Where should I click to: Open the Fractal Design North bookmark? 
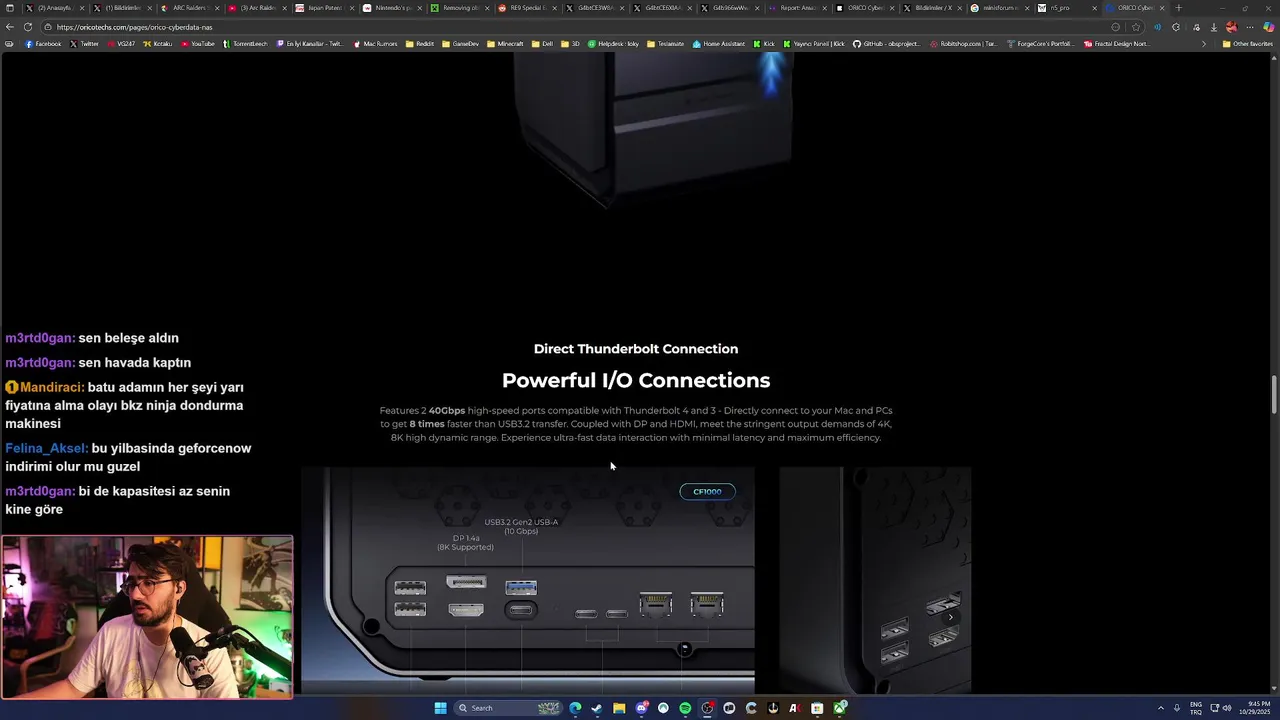(1116, 44)
